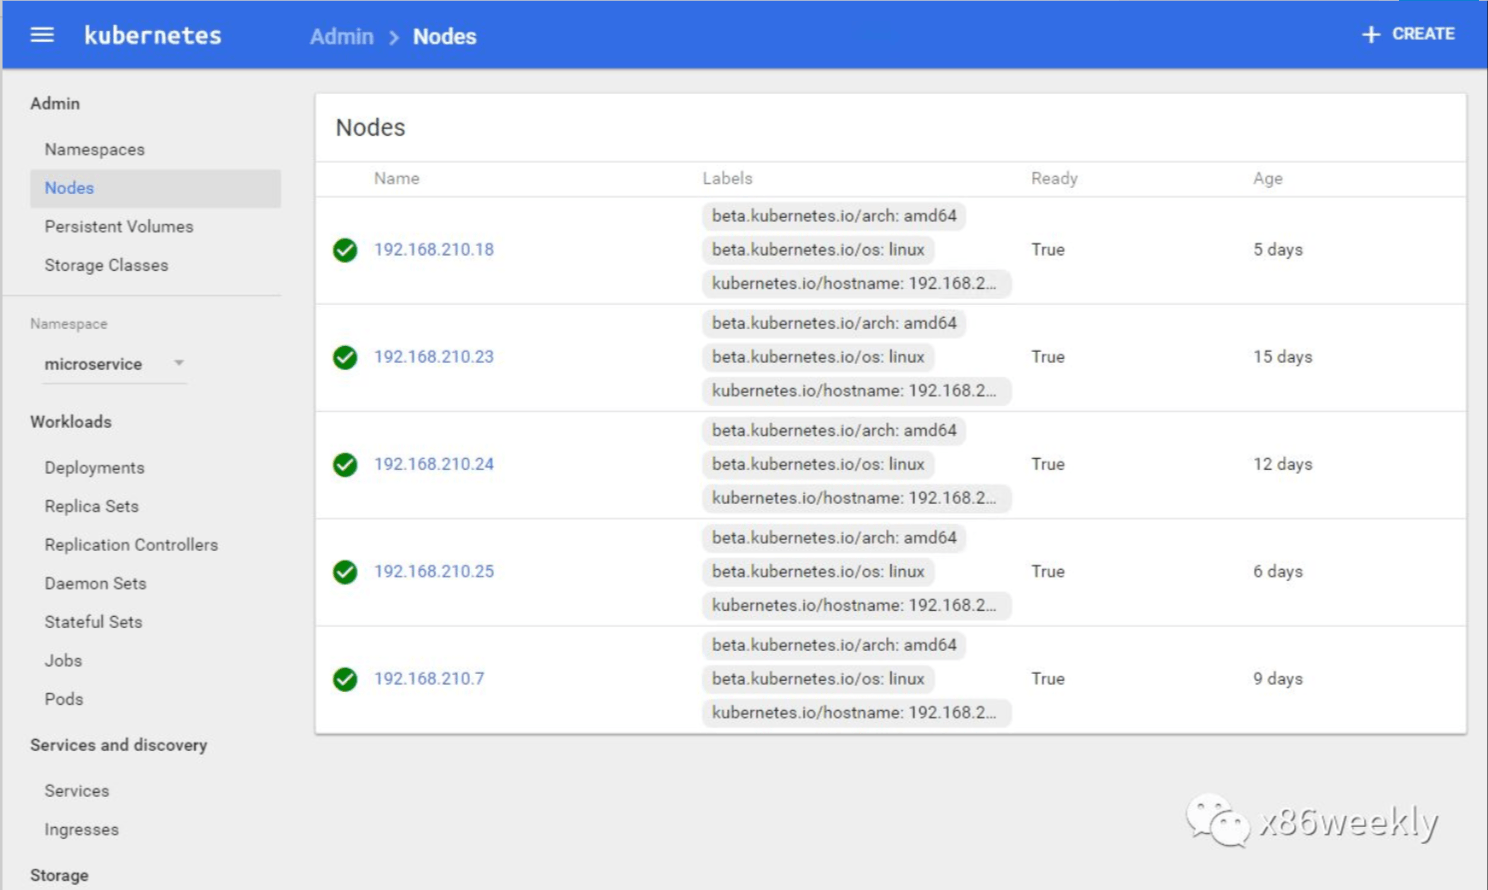Click the CREATE button
Viewport: 1488px width, 890px height.
1408,34
